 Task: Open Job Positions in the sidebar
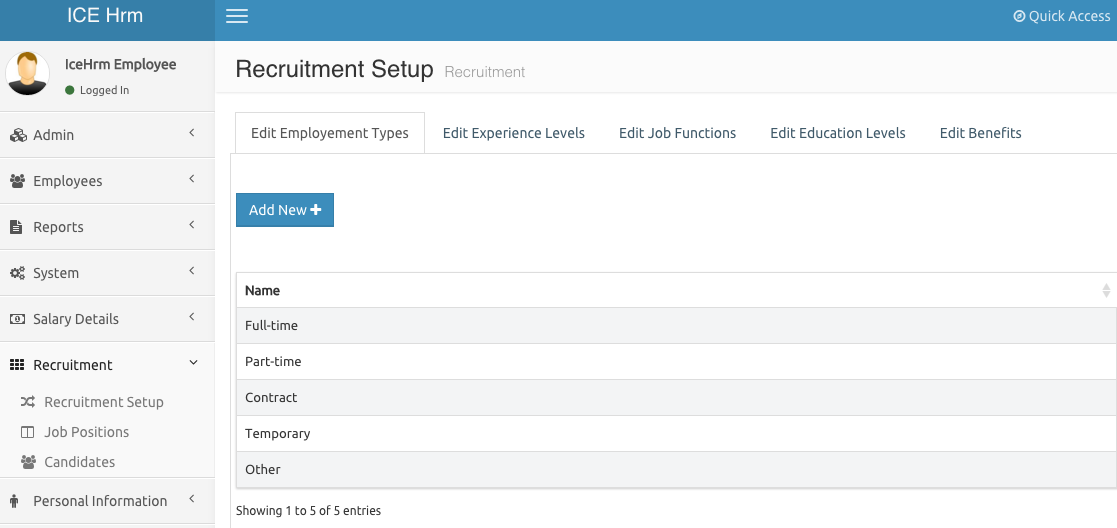point(86,432)
